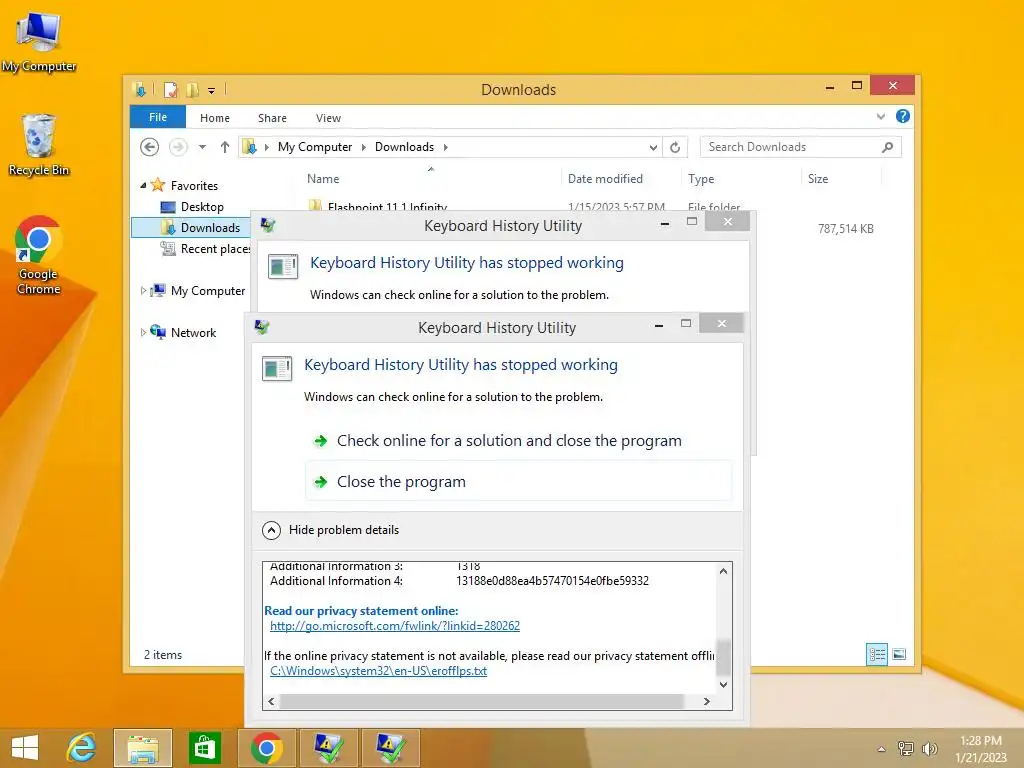Click horizontal scrollbar right arrow in details
The width and height of the screenshot is (1024, 768).
coord(707,701)
